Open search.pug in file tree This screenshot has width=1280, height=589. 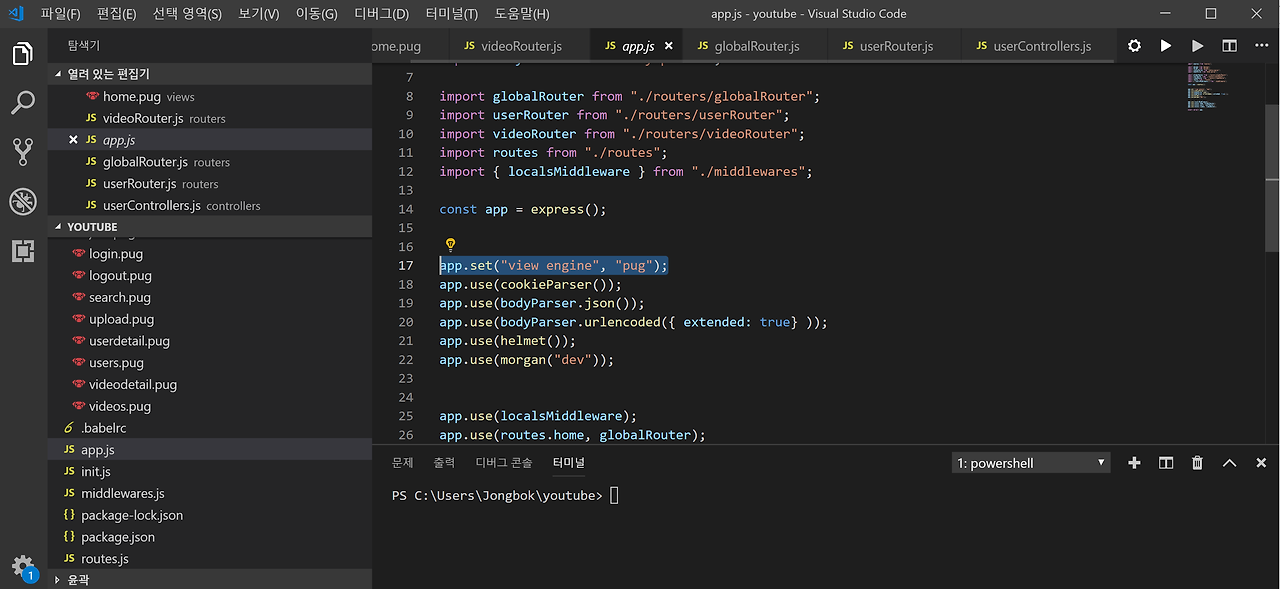210,297
